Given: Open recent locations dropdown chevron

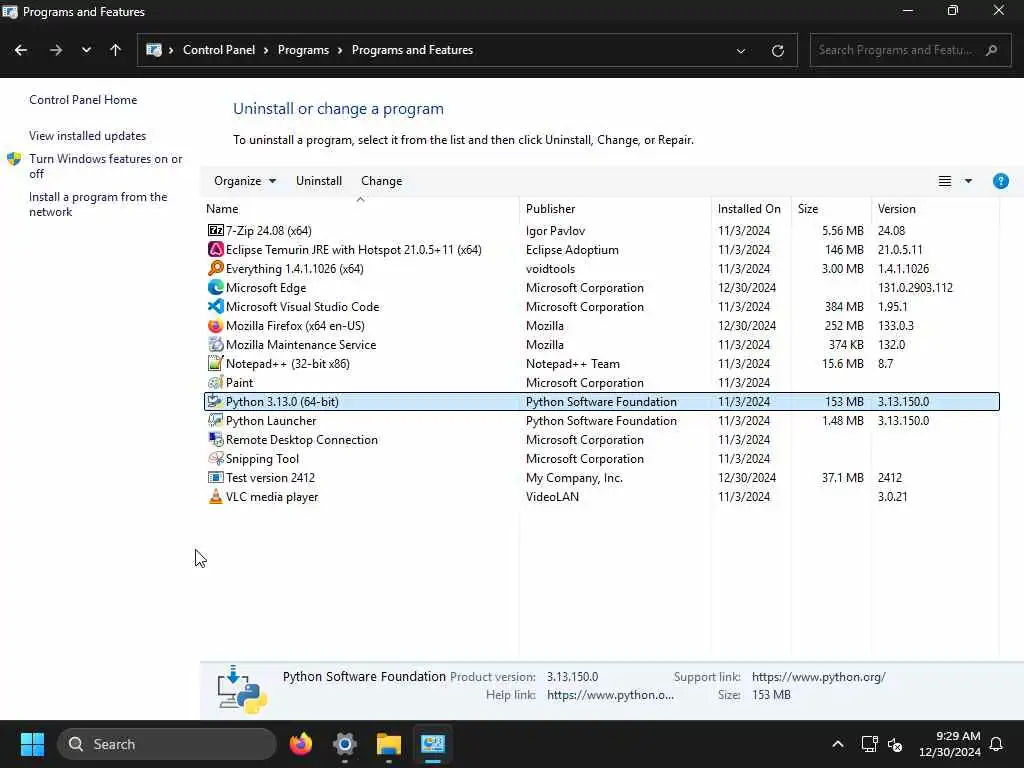Looking at the screenshot, I should pos(86,50).
